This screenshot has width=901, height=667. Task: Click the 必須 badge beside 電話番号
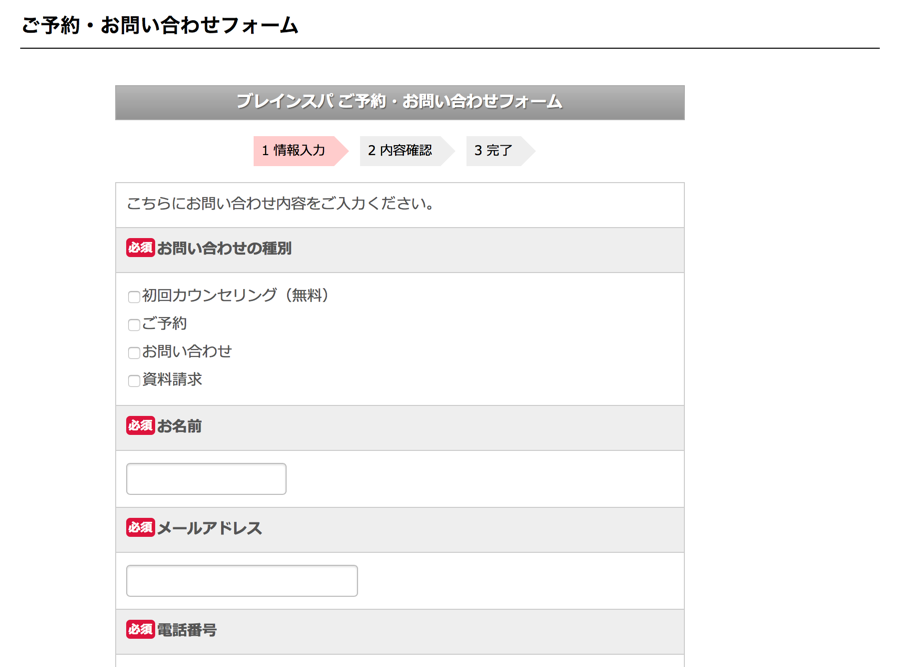pos(140,629)
